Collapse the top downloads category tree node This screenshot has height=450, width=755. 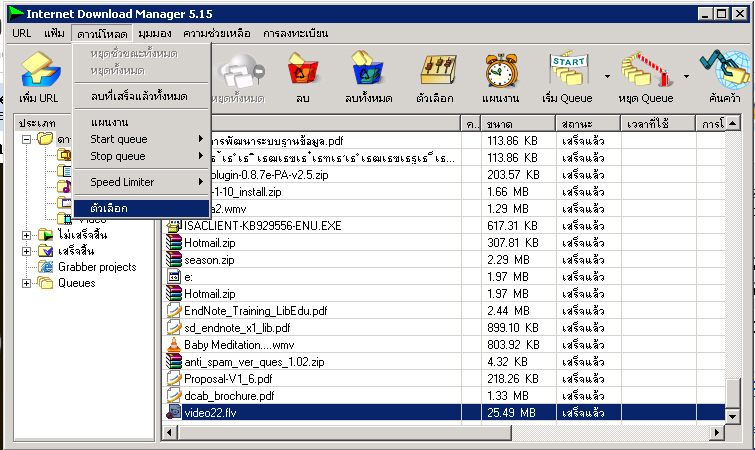(x=26, y=140)
